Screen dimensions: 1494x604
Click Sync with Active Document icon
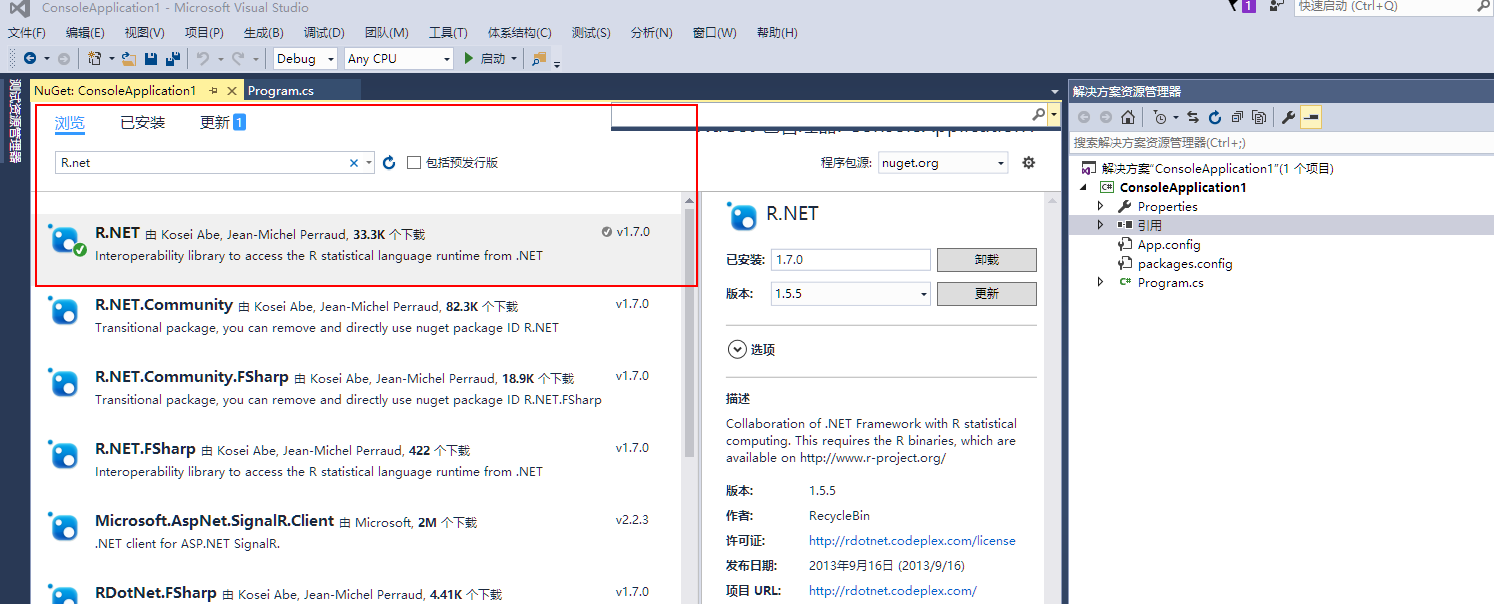(x=1193, y=117)
